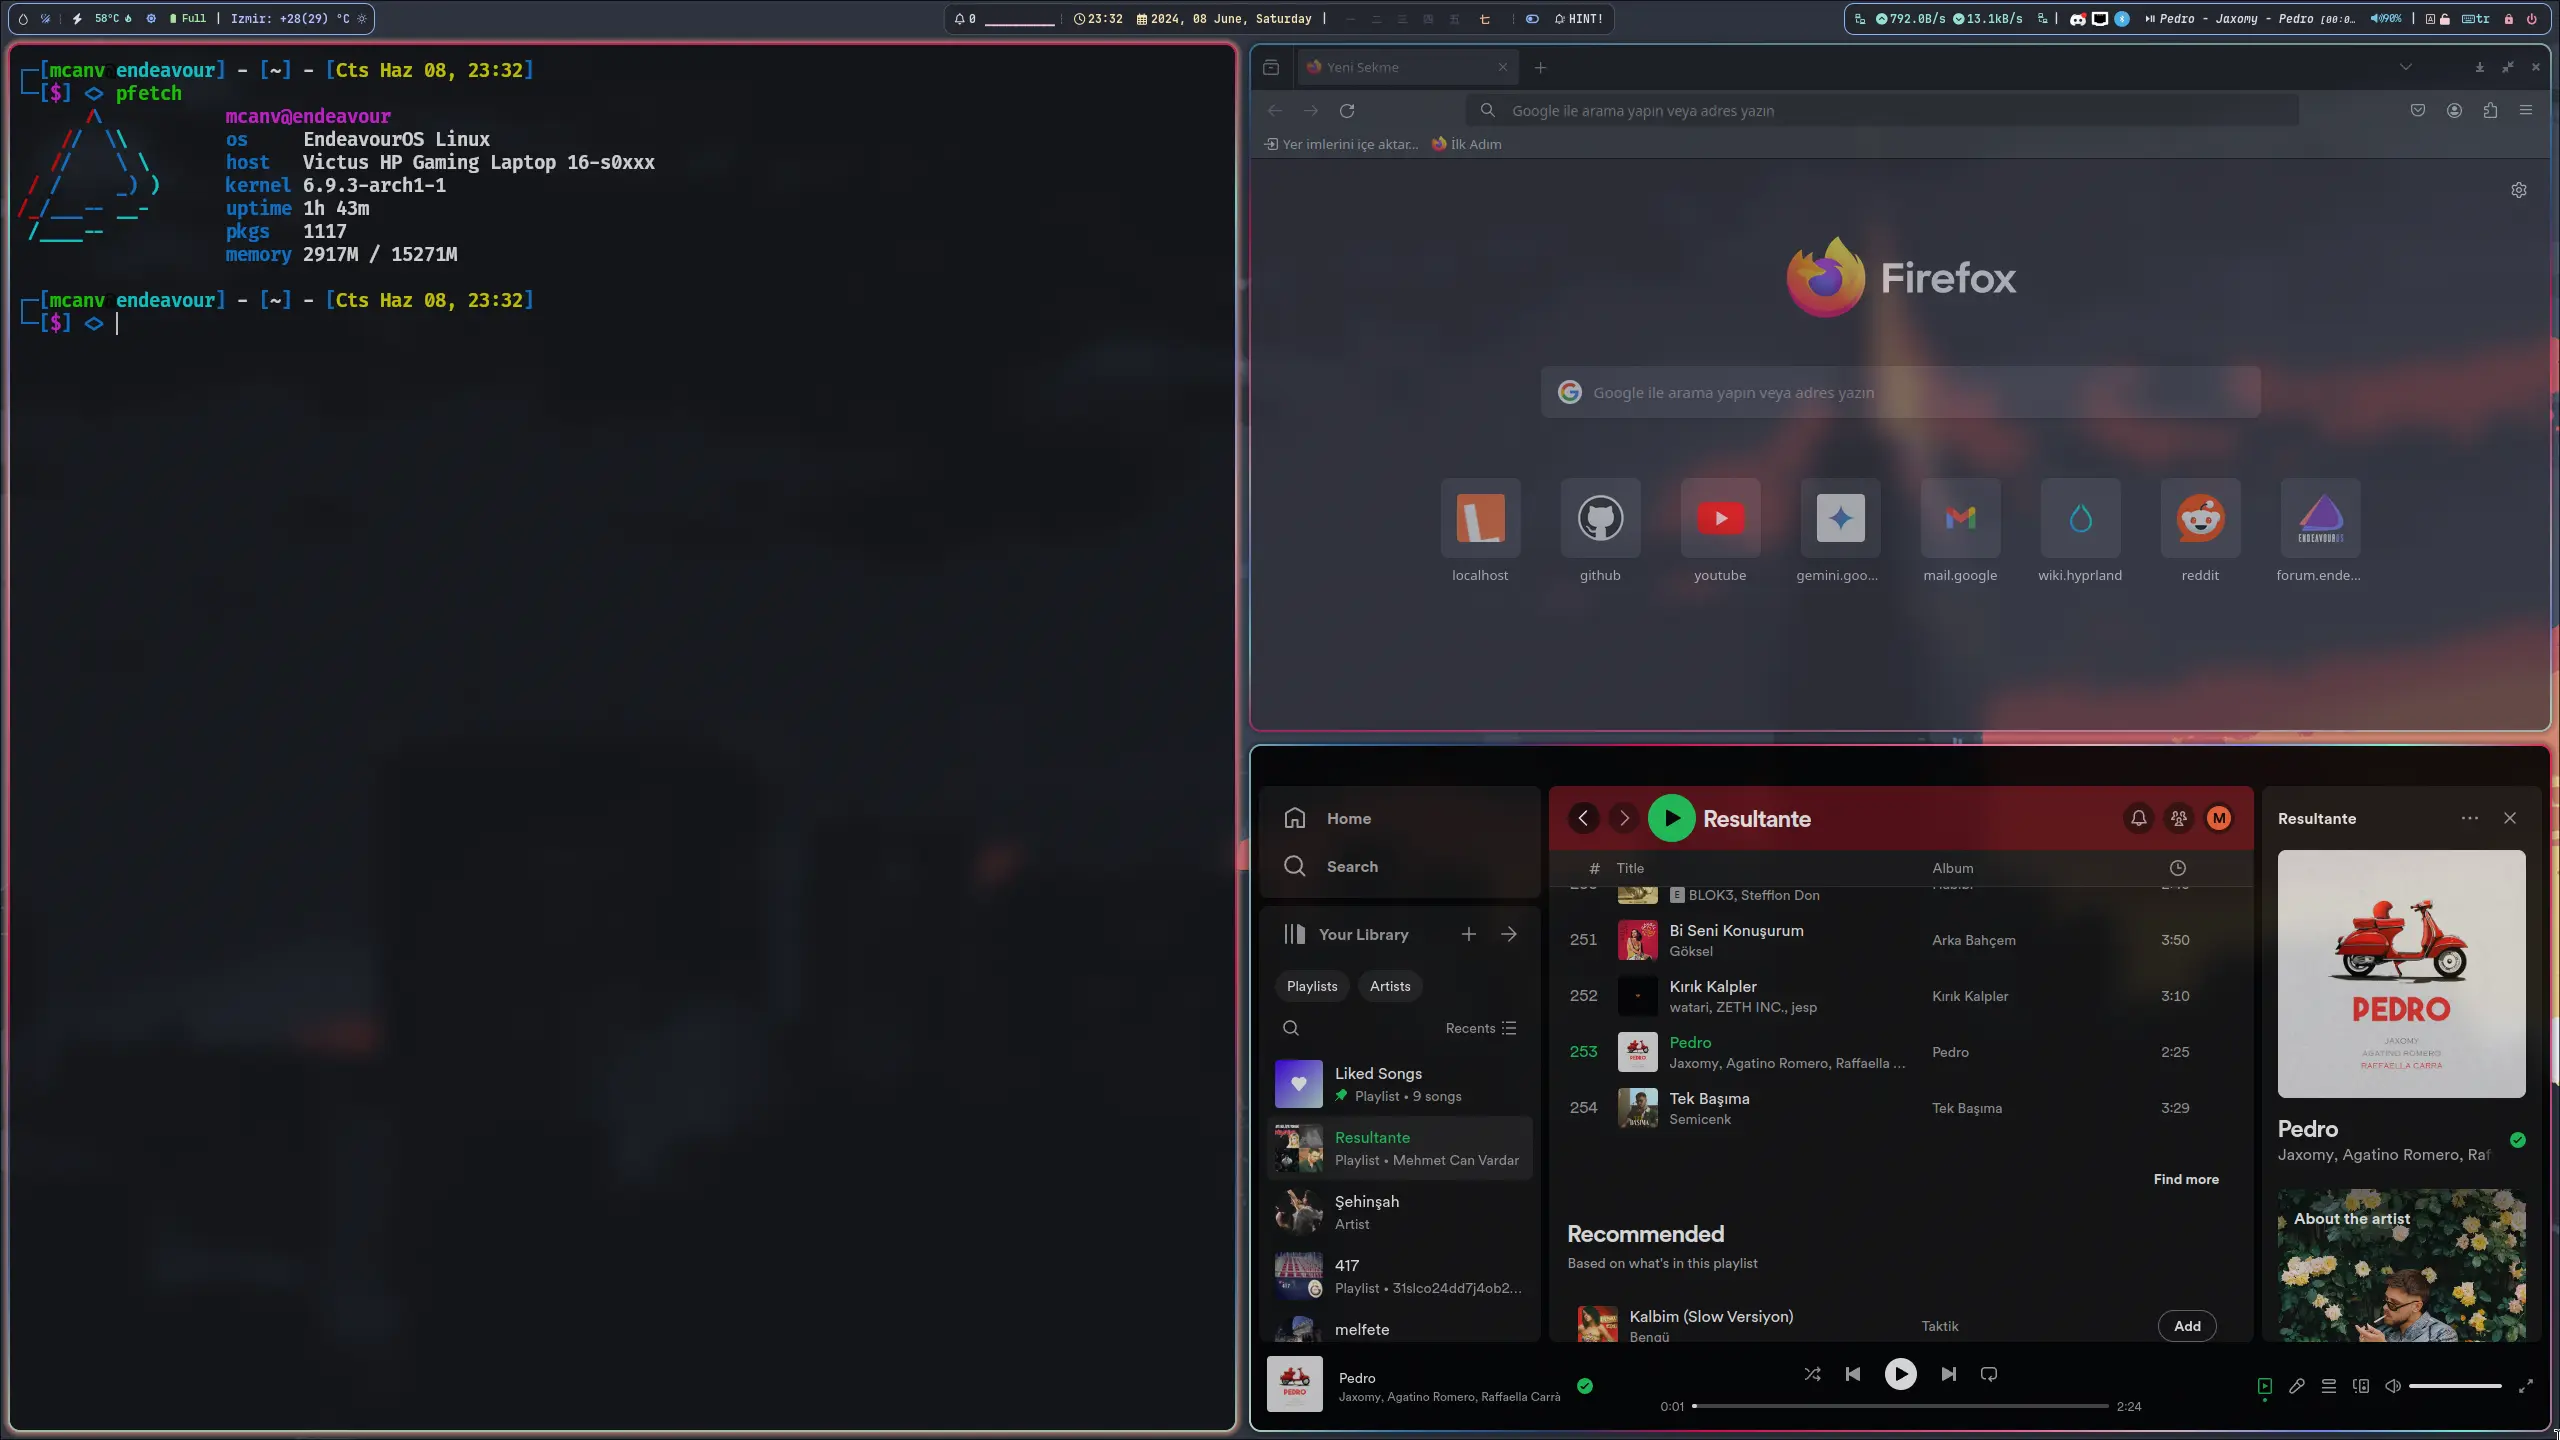Open the lyrics microphone icon
The height and width of the screenshot is (1440, 2560).
[x=2297, y=1386]
